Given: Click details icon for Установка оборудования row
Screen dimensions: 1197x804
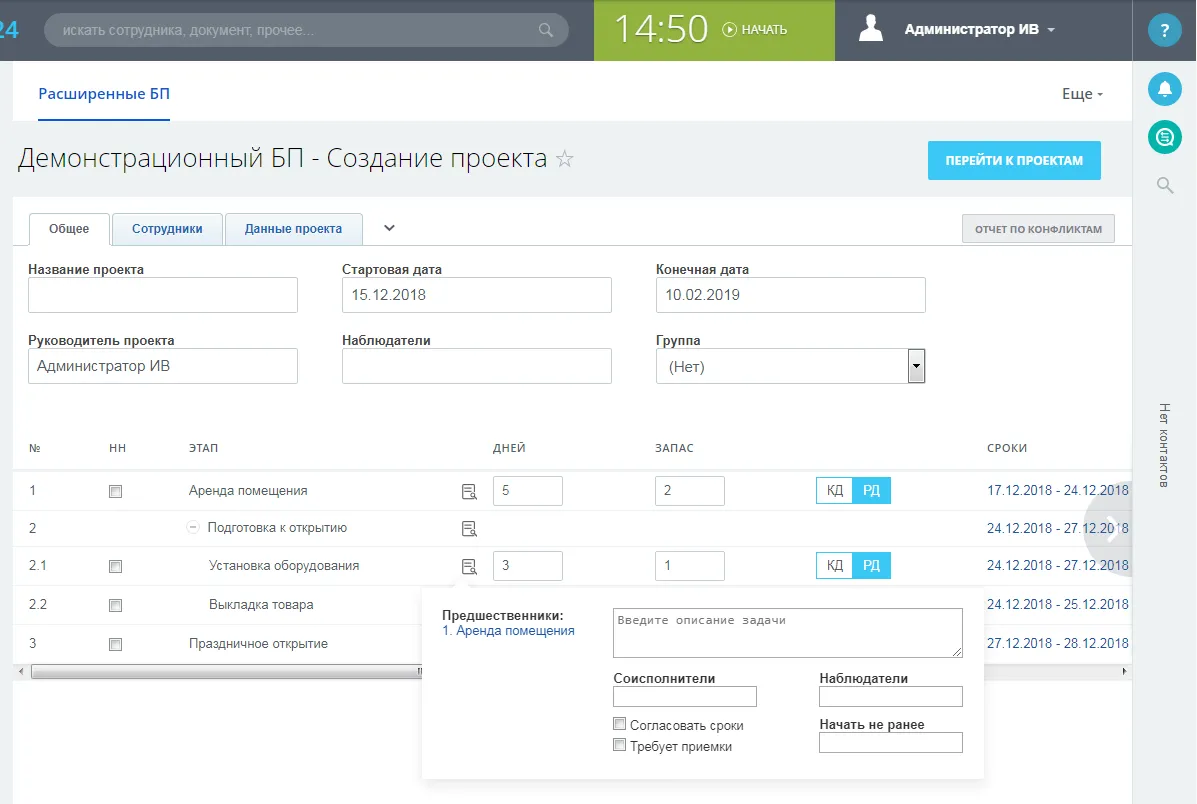Looking at the screenshot, I should (469, 566).
